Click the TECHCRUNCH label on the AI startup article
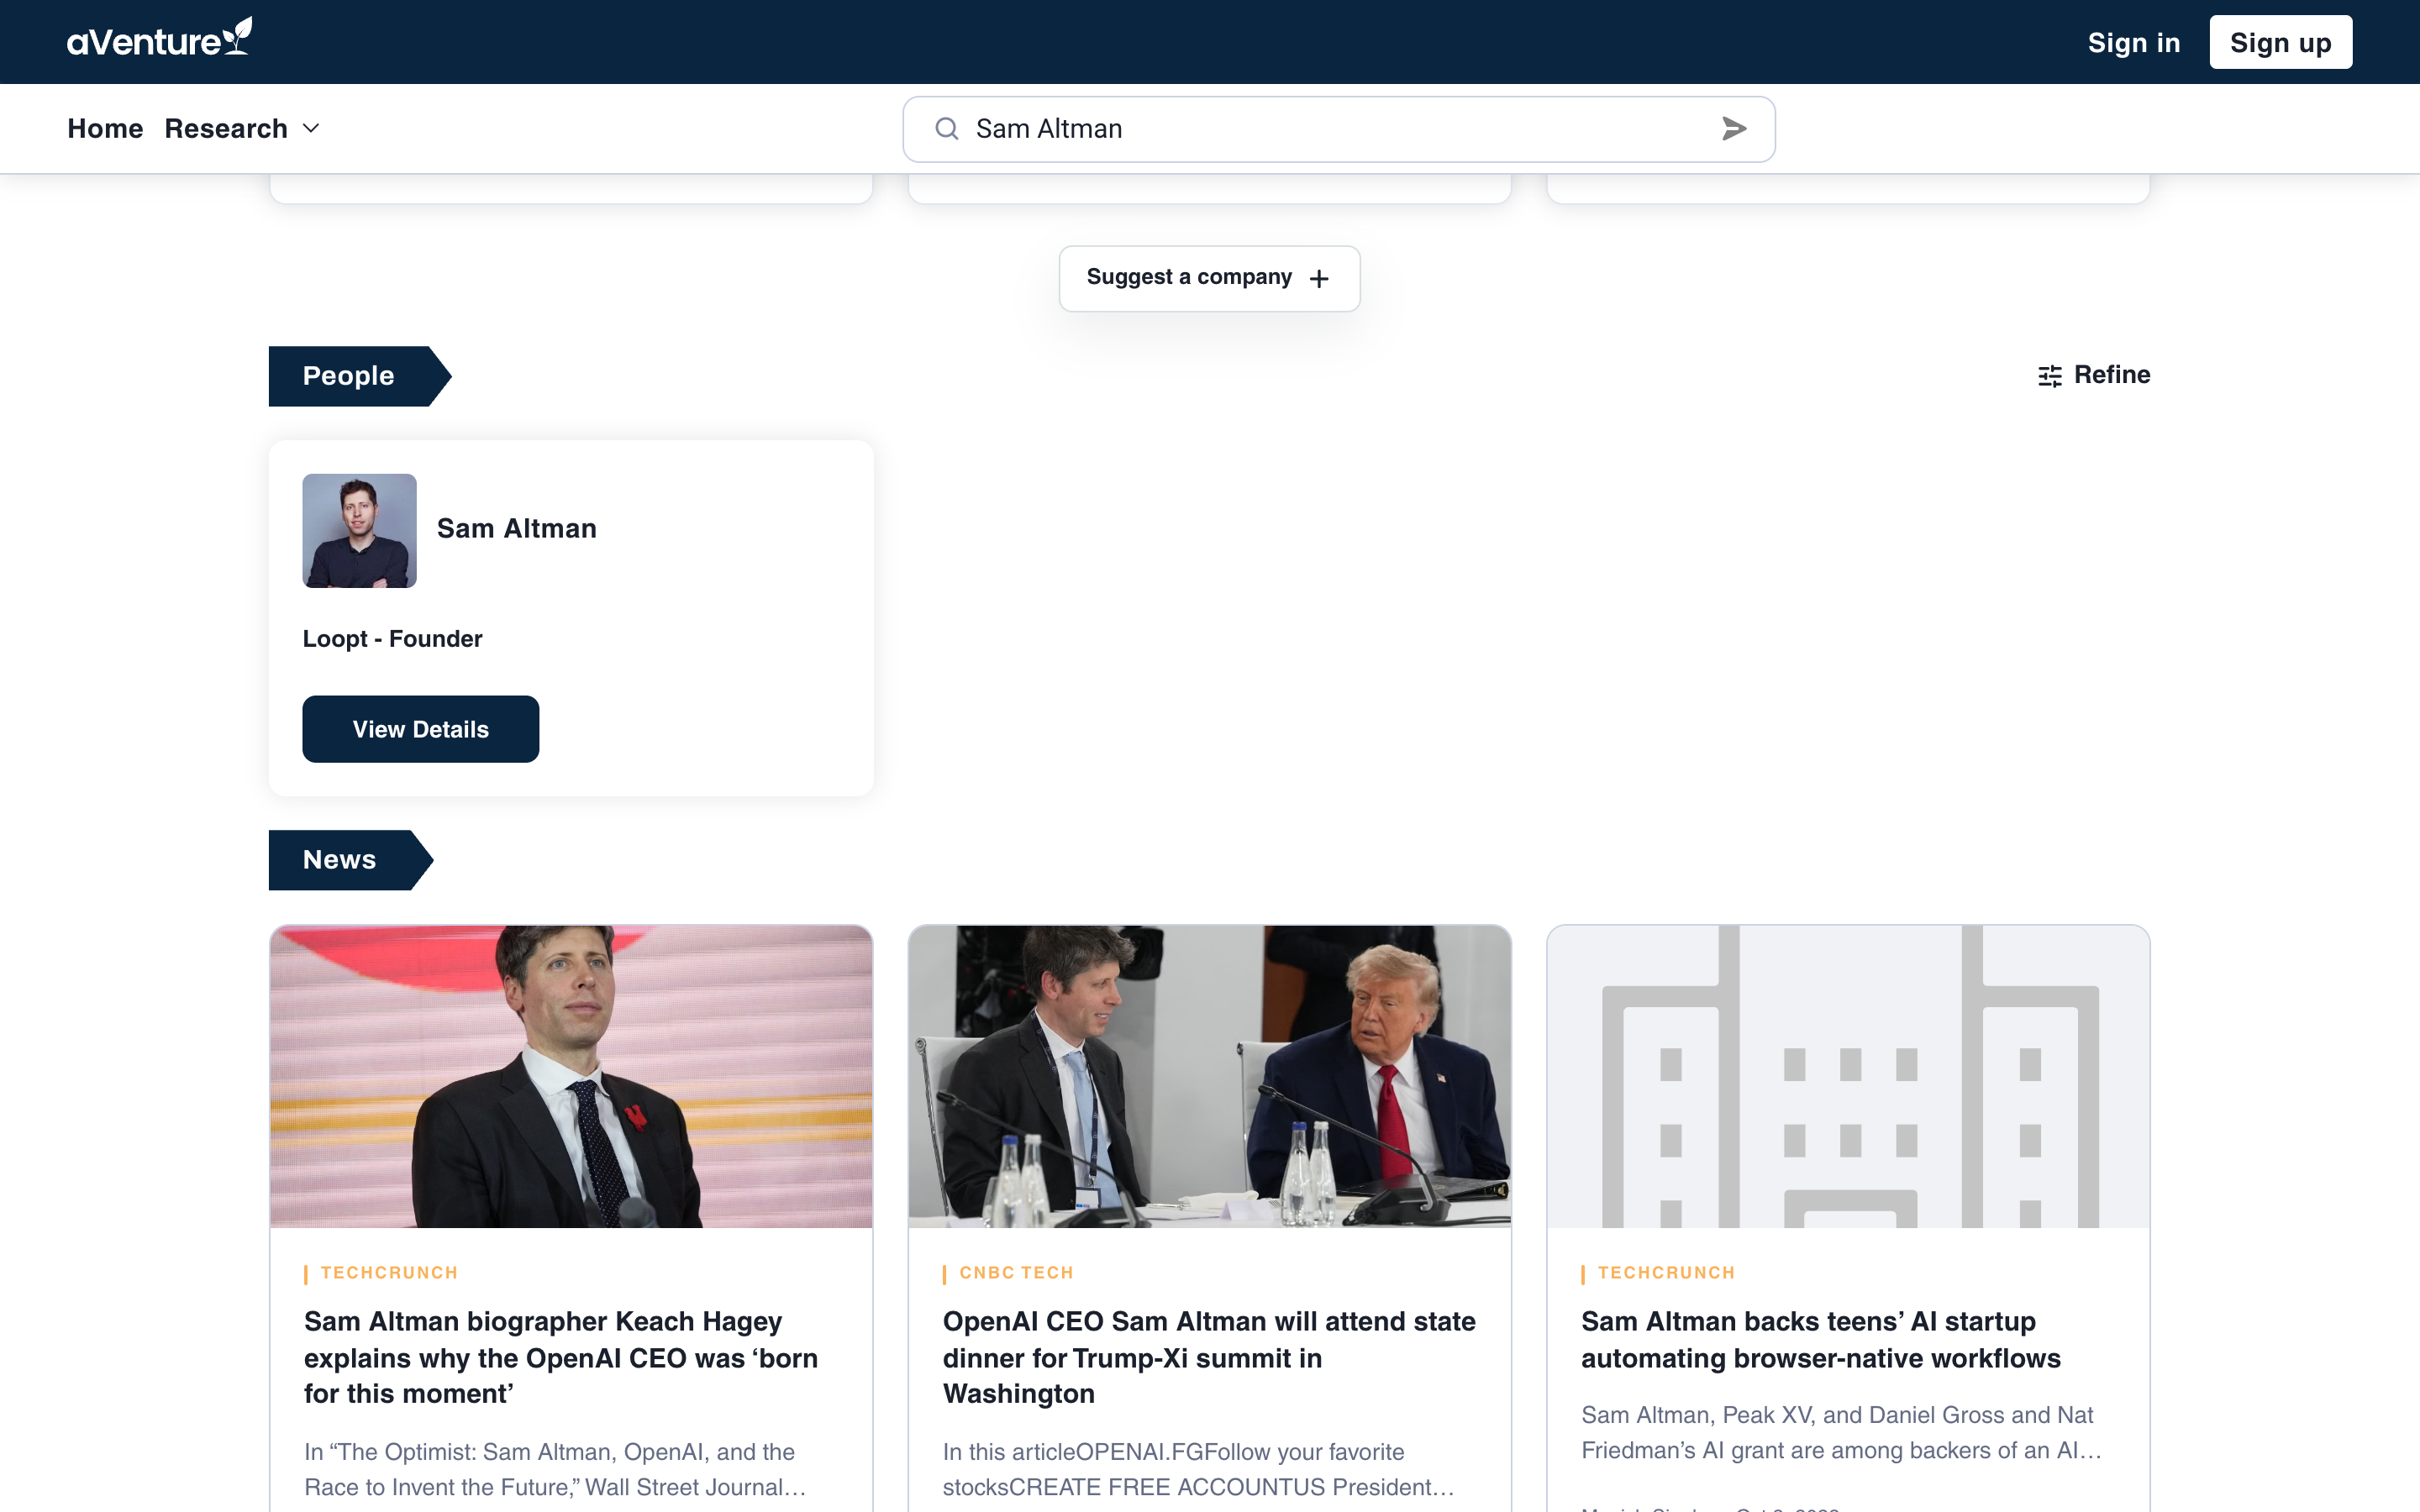The image size is (2420, 1512). (x=1666, y=1273)
